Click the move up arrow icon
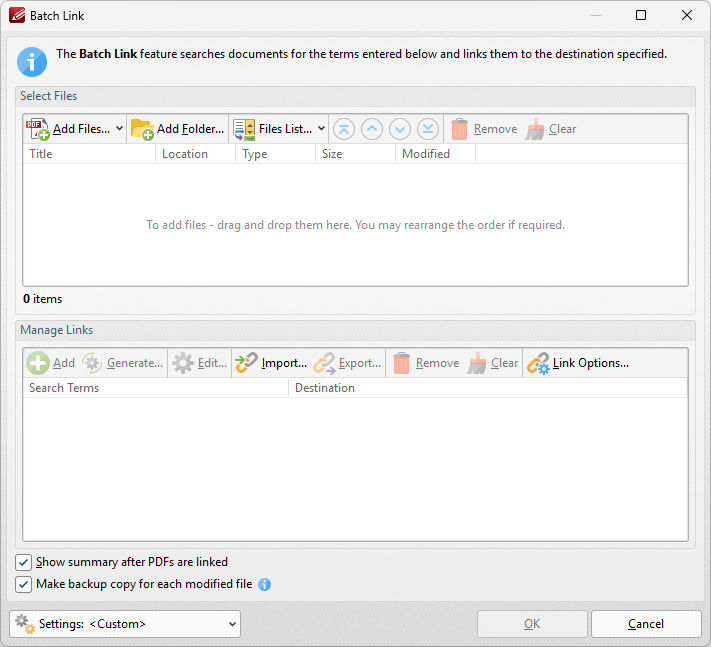 (x=372, y=129)
